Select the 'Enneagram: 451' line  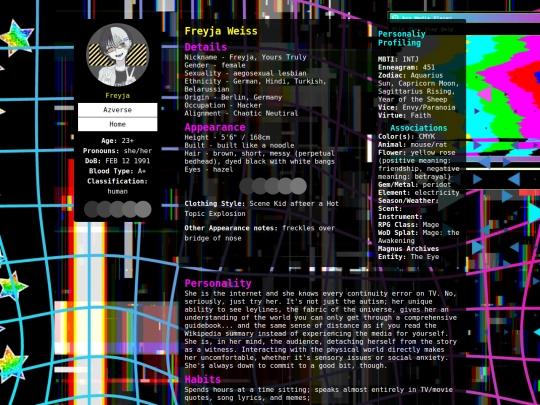(406, 67)
